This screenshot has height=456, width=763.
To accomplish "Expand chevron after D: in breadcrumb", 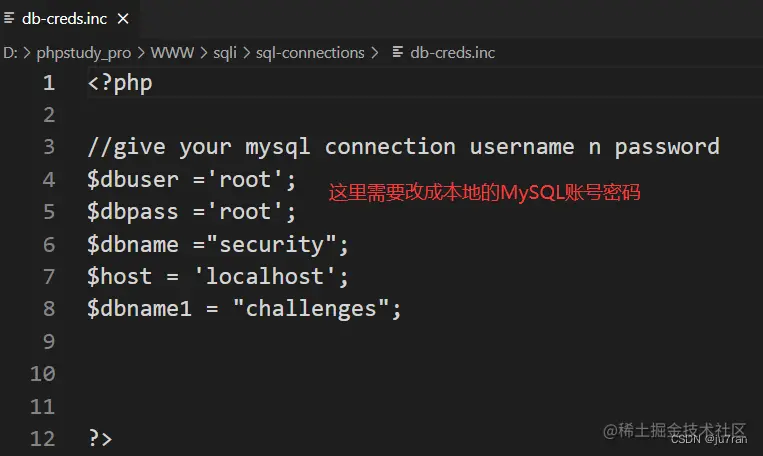I will [x=27, y=53].
